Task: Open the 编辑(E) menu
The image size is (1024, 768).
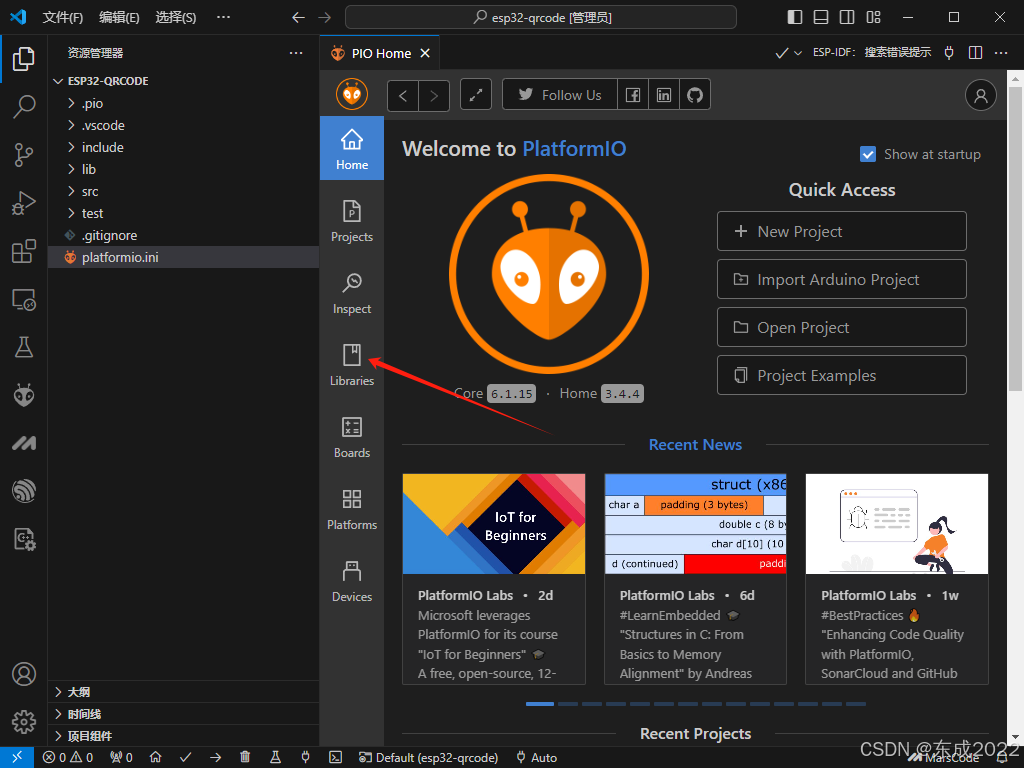Action: [x=120, y=18]
